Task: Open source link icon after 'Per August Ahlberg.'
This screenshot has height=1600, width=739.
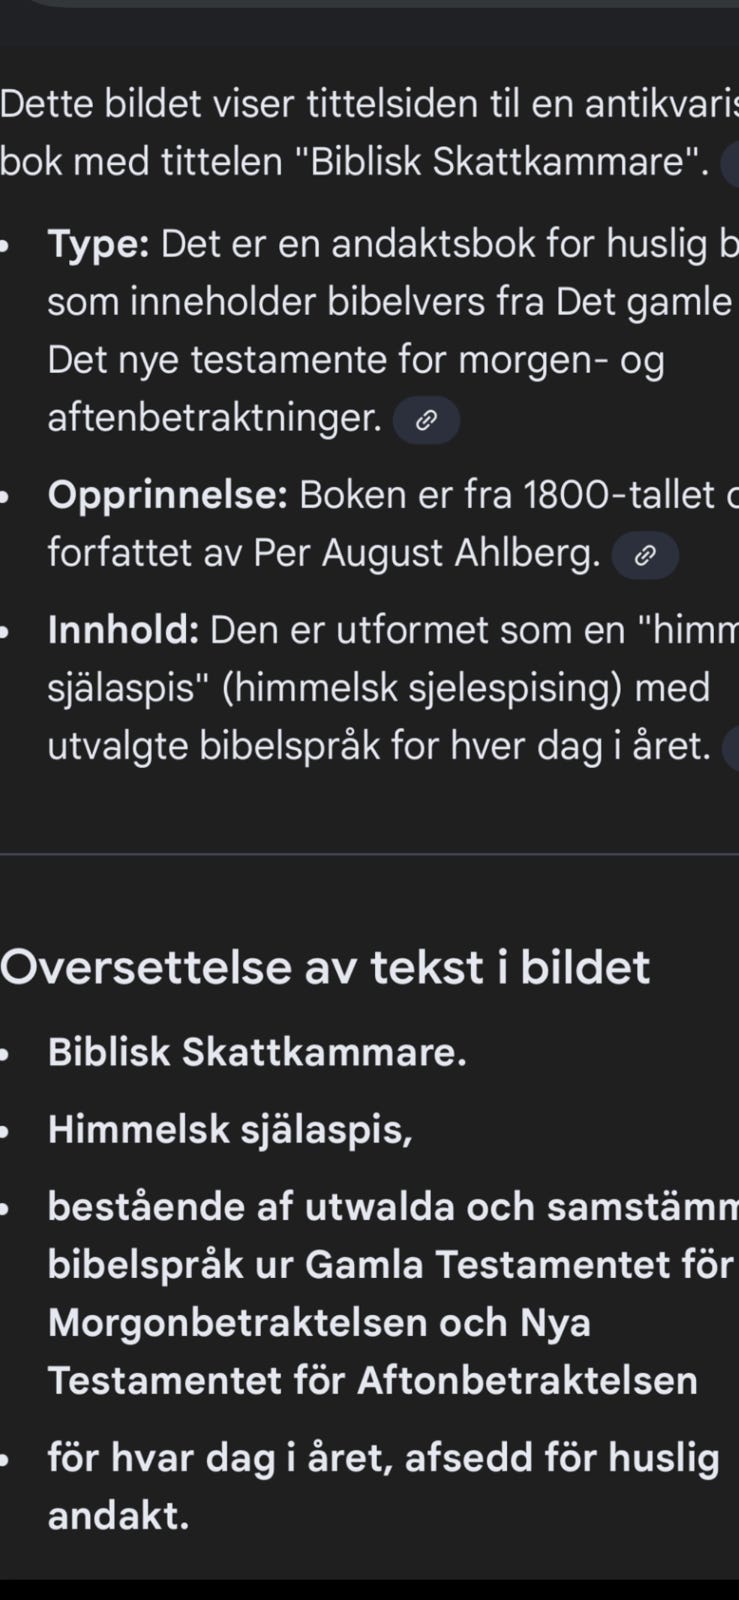Action: pos(645,555)
